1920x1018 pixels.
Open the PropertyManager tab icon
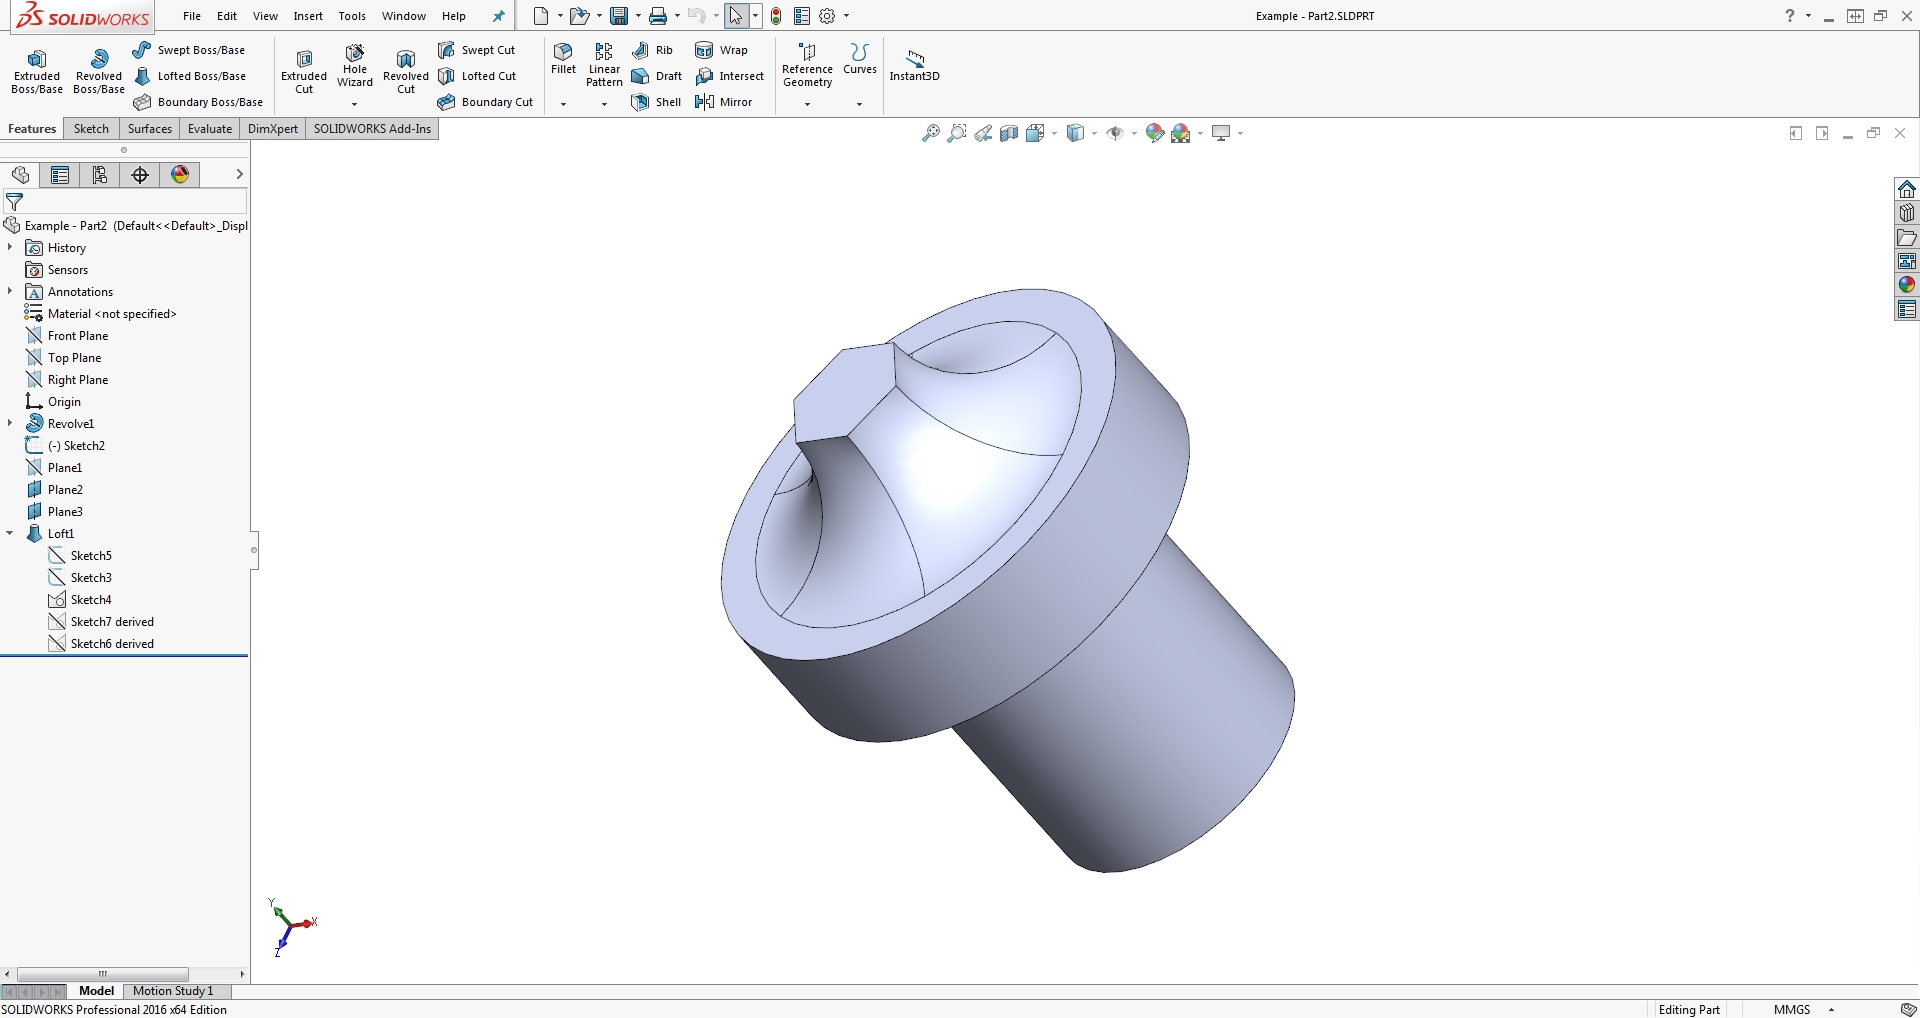60,175
